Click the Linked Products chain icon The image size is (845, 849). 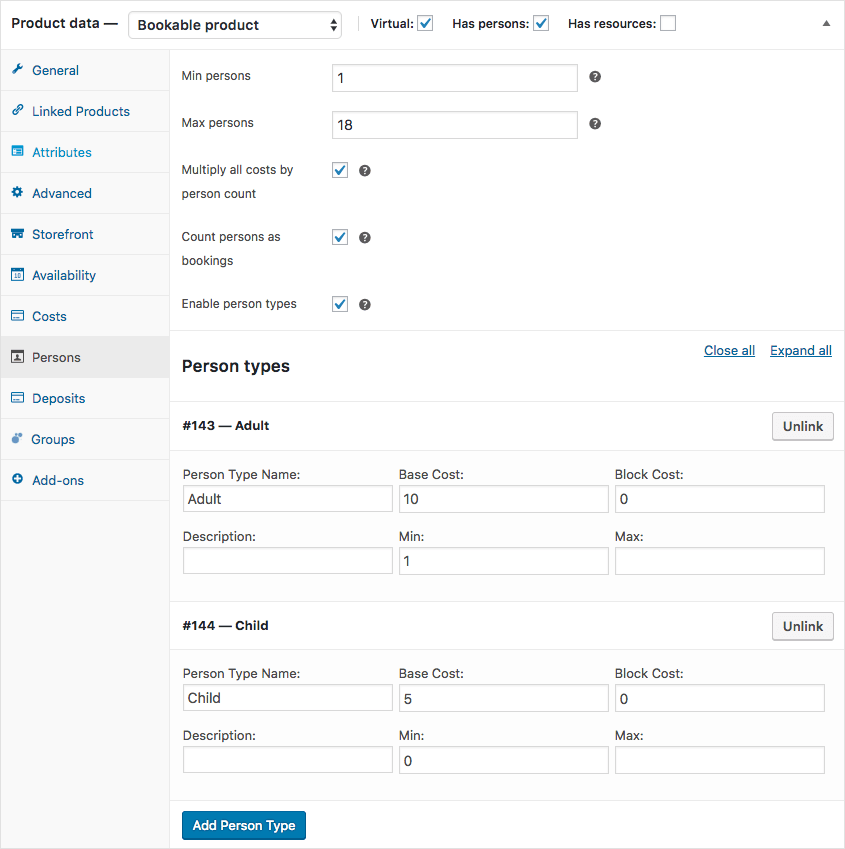(18, 111)
